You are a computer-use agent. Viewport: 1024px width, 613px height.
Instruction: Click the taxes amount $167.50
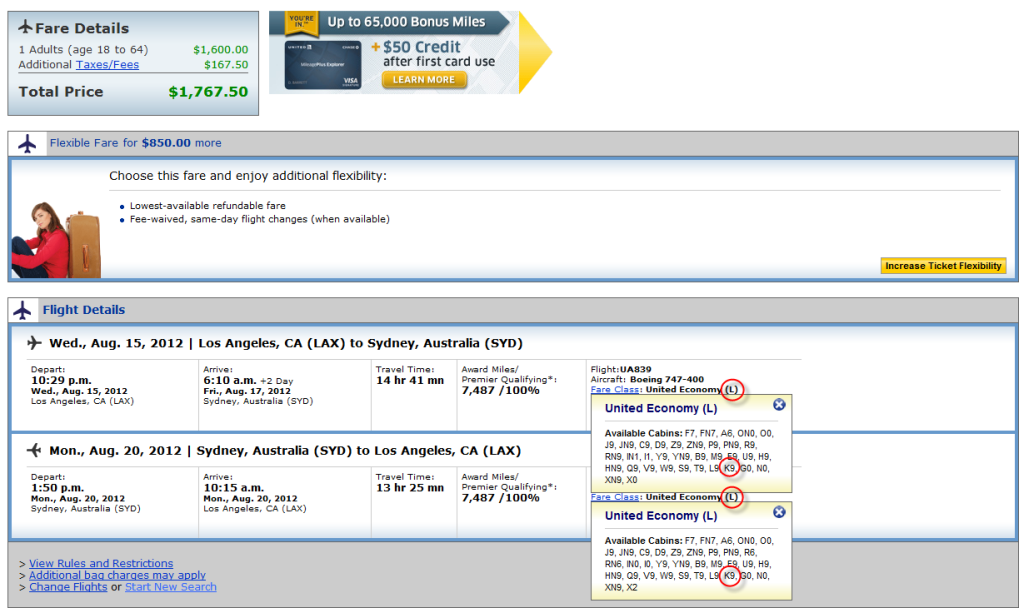click(x=226, y=65)
